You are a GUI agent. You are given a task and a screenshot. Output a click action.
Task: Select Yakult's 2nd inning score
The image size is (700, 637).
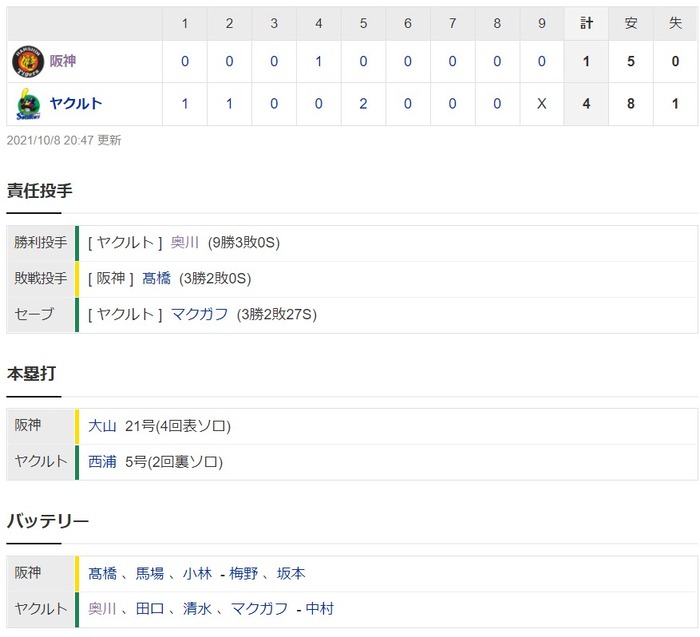point(229,104)
